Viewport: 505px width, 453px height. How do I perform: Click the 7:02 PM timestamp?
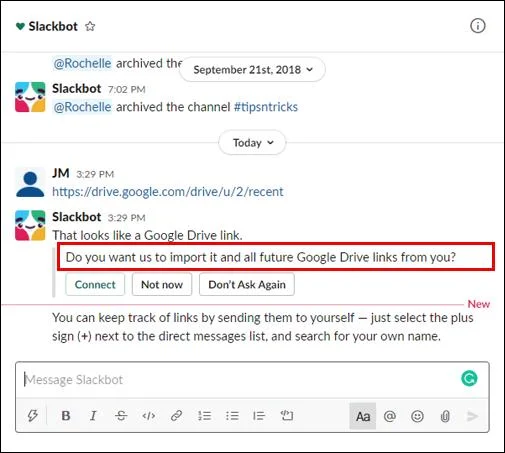pos(127,89)
